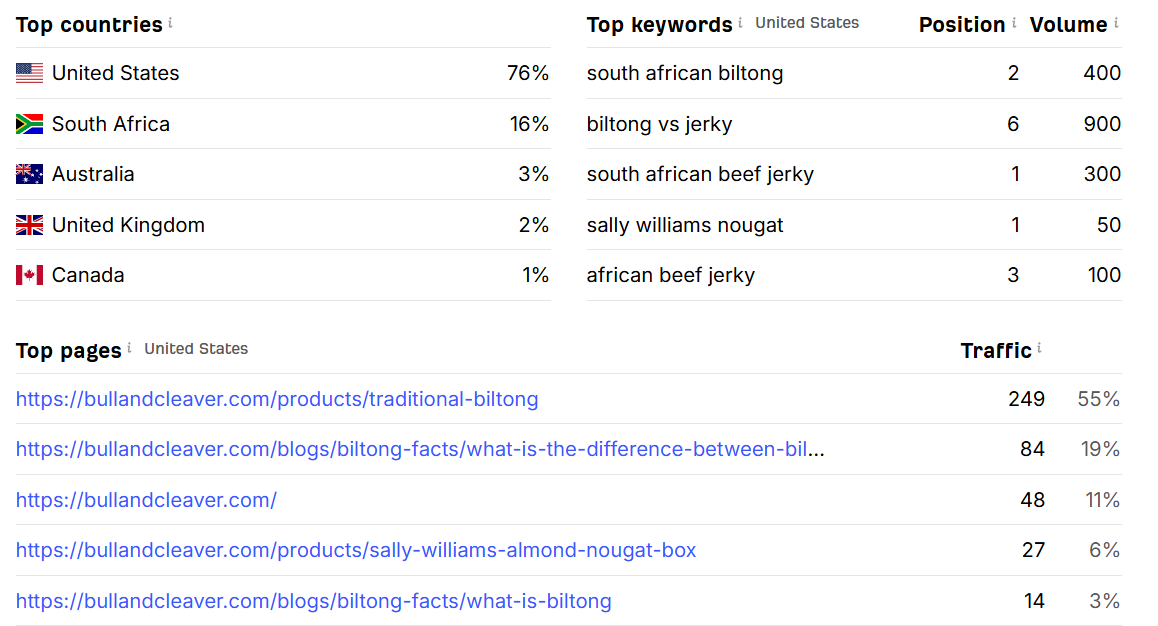This screenshot has width=1158, height=626.
Task: Open the bullandcleaver.com homepage link
Action: click(146, 500)
